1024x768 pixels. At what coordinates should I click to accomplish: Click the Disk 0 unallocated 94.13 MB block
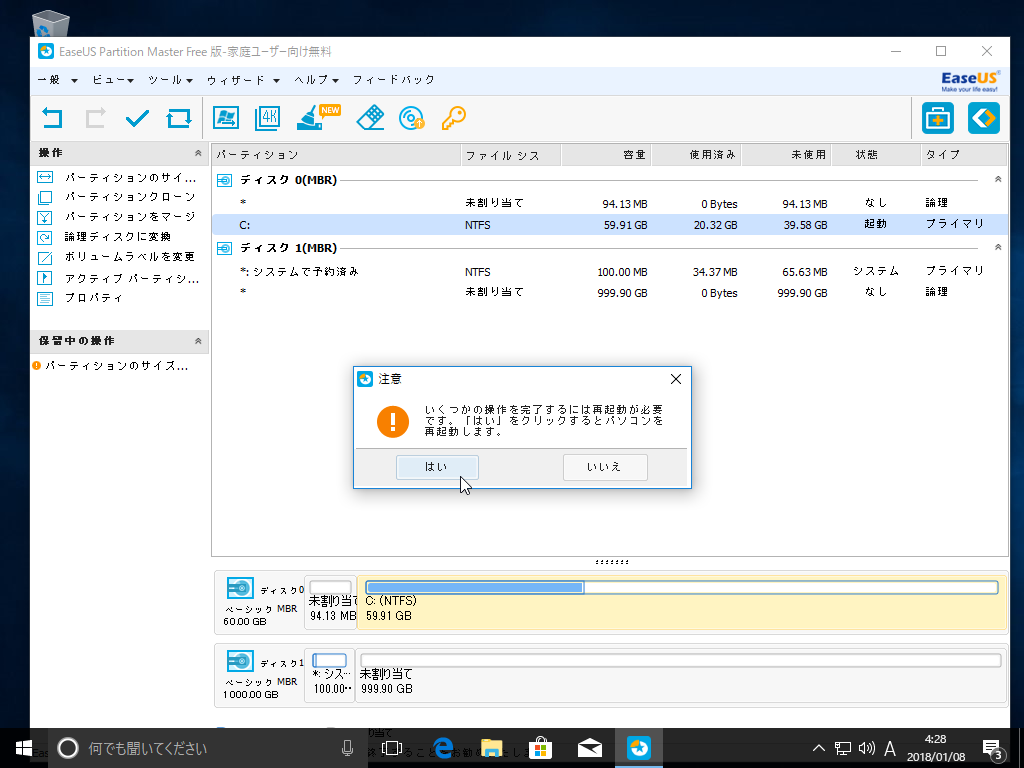click(330, 601)
